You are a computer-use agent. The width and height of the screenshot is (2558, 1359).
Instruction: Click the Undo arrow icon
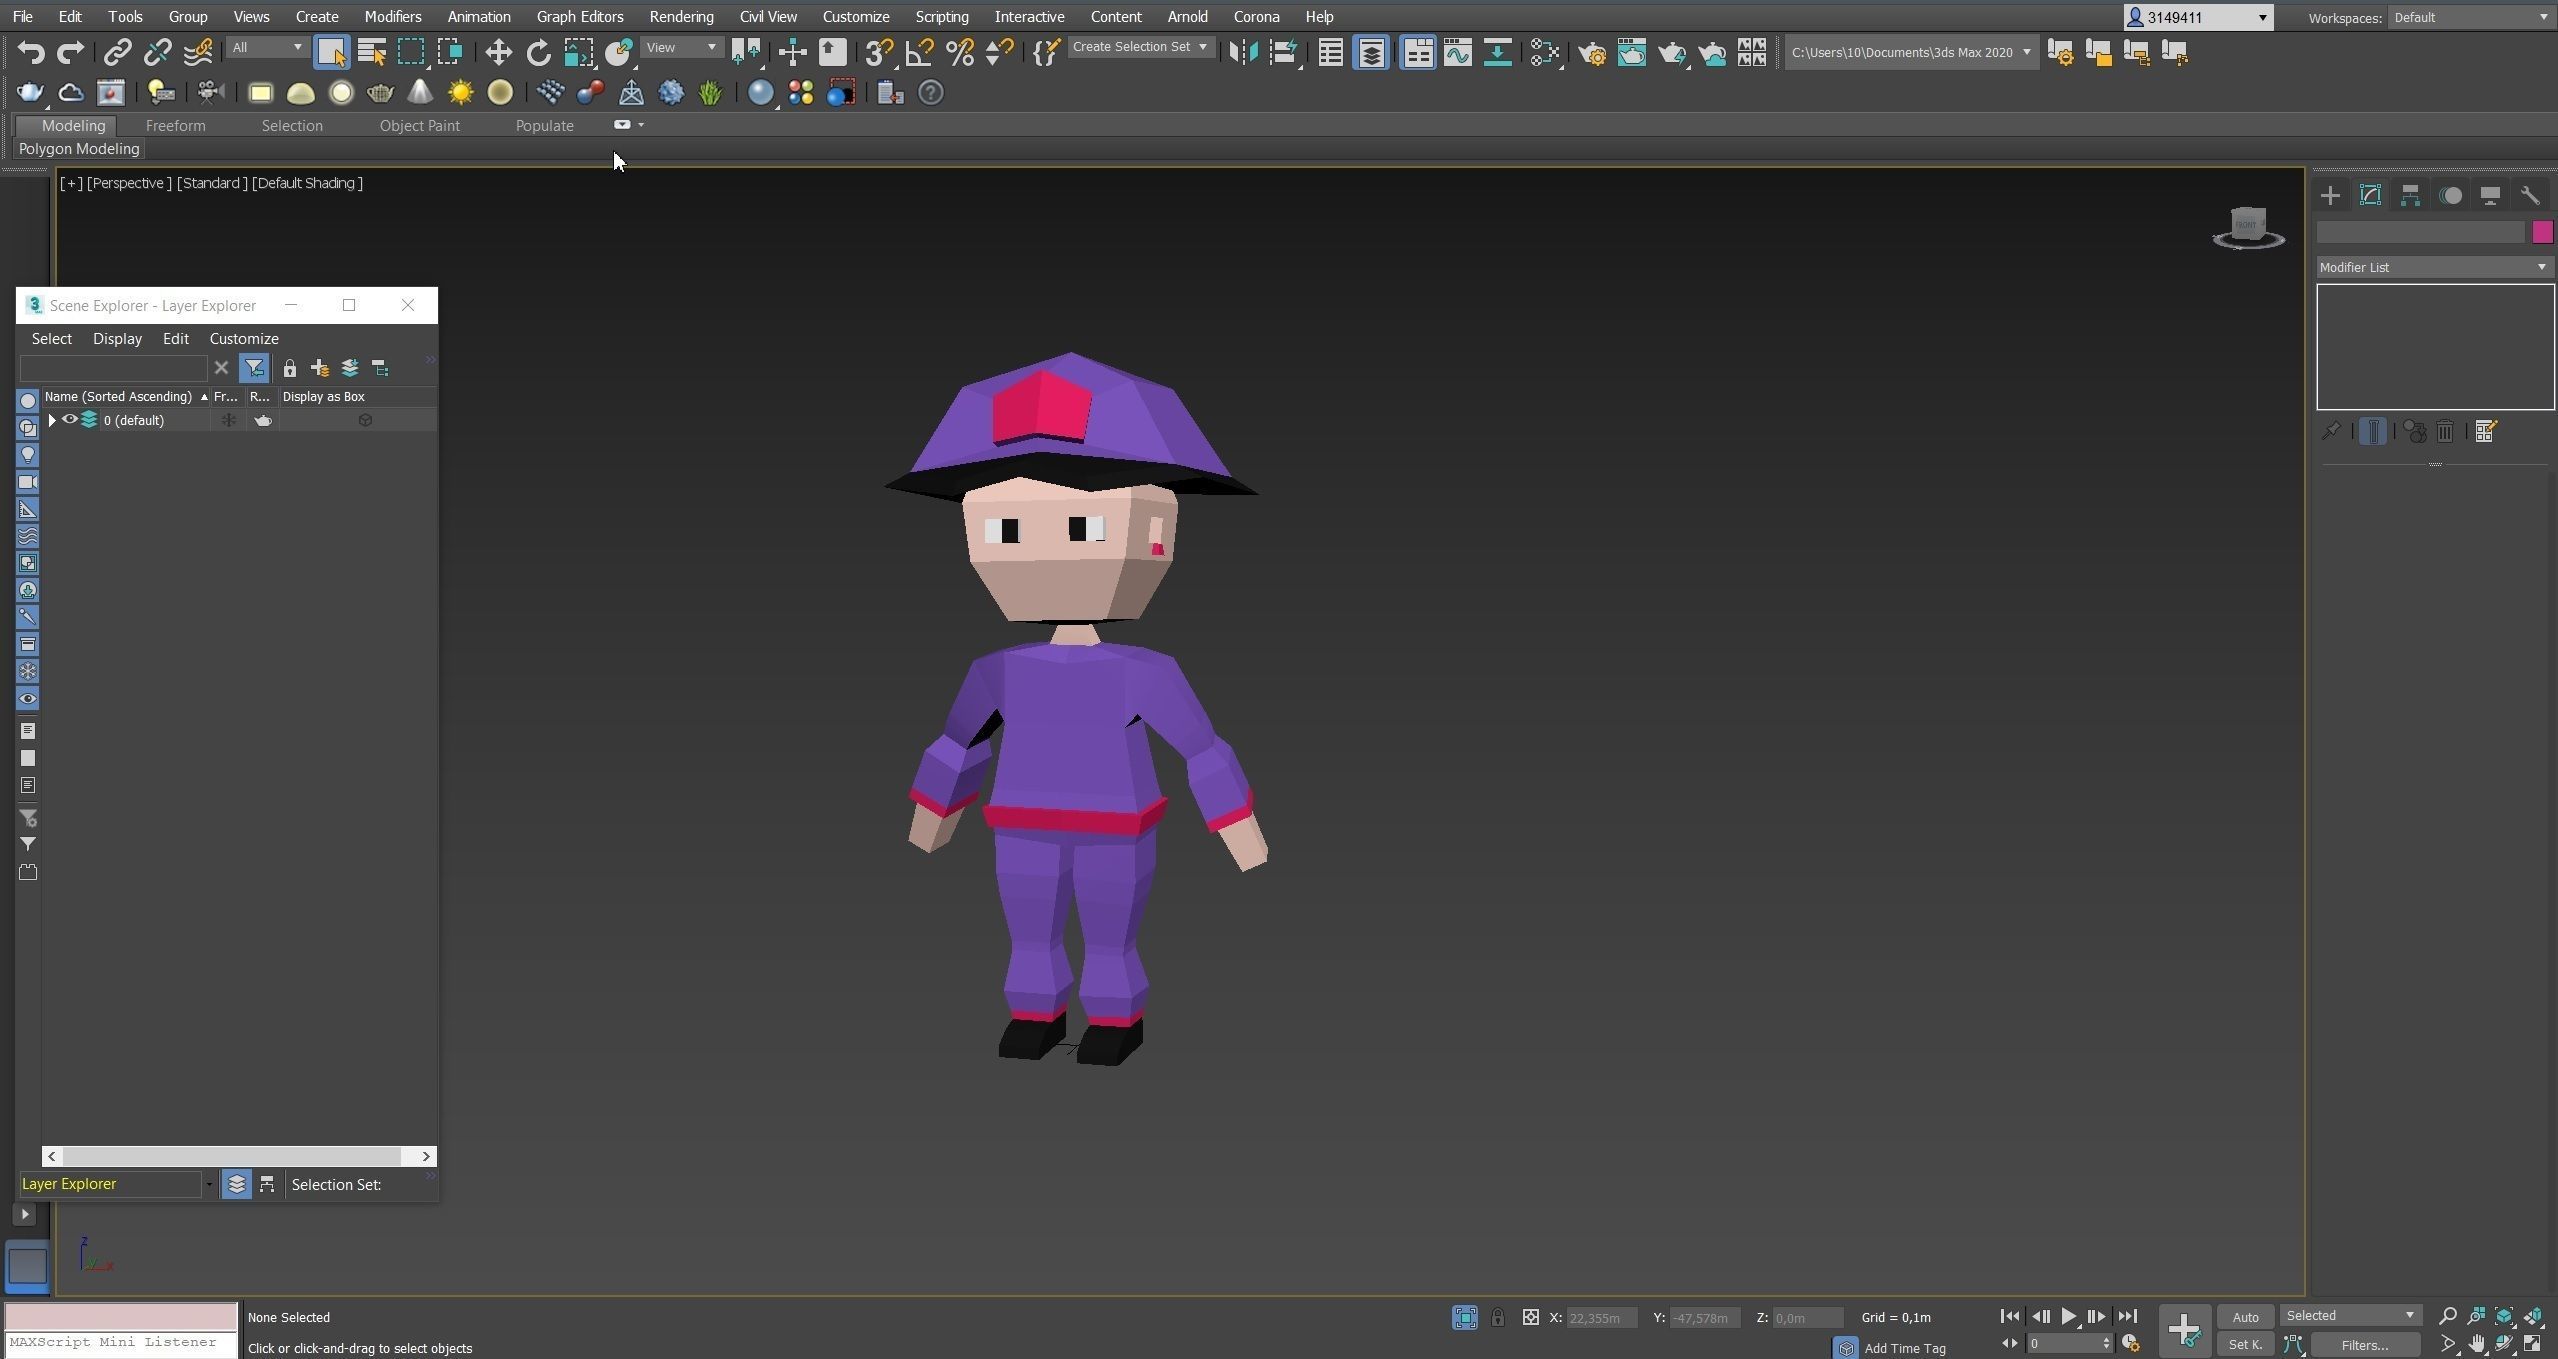pos(30,52)
